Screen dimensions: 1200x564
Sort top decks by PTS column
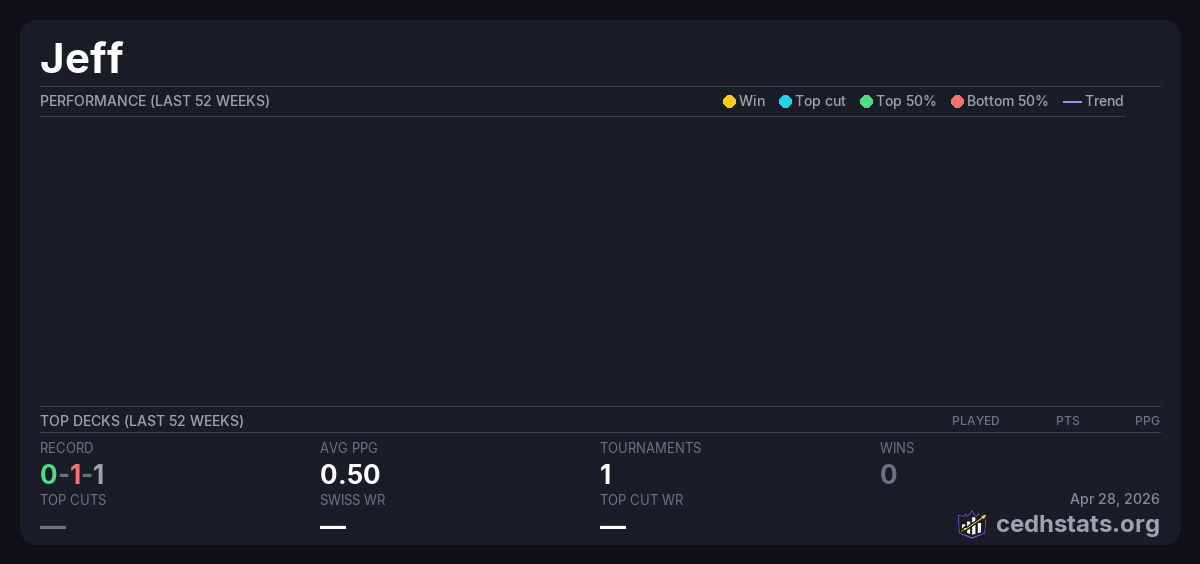(1067, 421)
